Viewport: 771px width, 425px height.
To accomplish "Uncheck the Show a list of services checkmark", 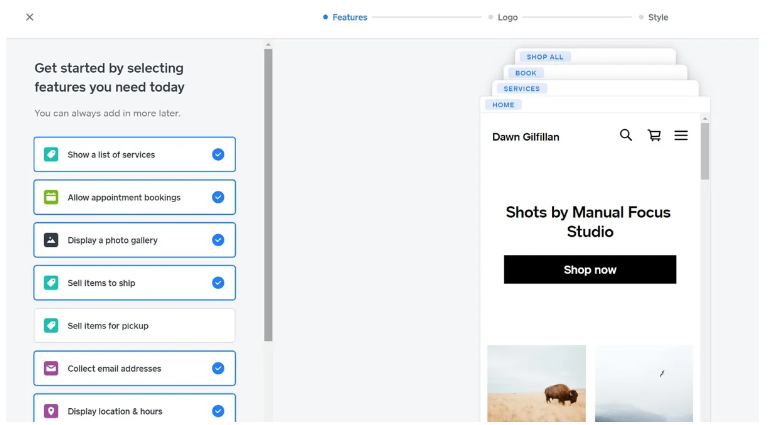I will 218,154.
